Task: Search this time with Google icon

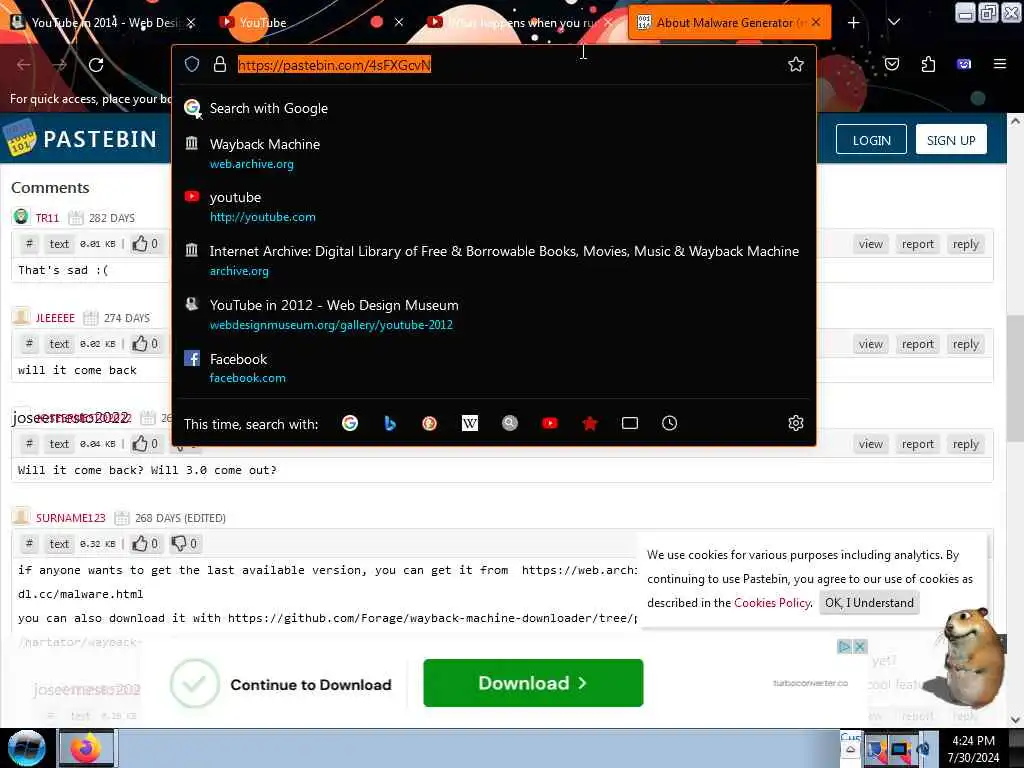Action: [x=350, y=423]
